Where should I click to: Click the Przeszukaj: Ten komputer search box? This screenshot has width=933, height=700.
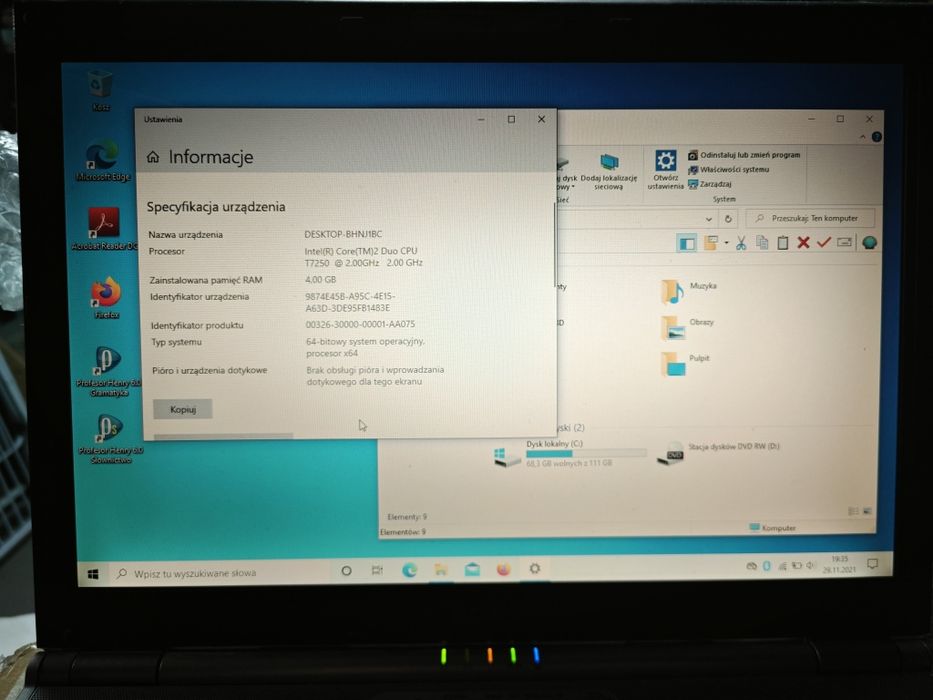coord(810,218)
